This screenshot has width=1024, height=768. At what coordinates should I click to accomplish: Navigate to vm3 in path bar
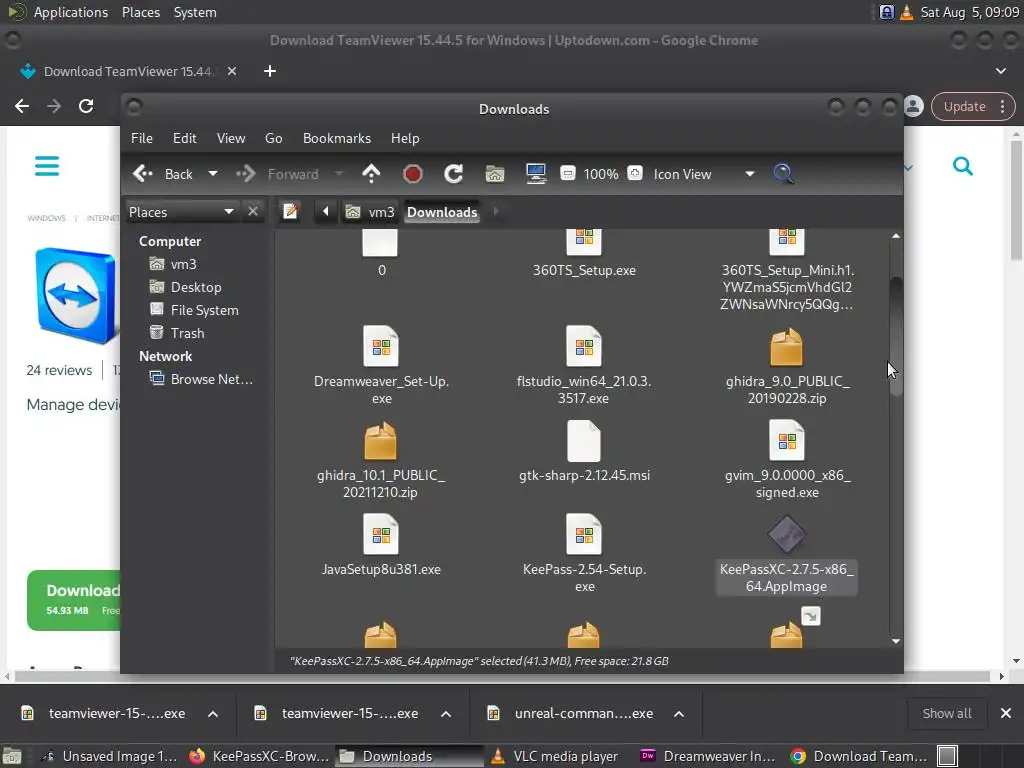pos(370,212)
